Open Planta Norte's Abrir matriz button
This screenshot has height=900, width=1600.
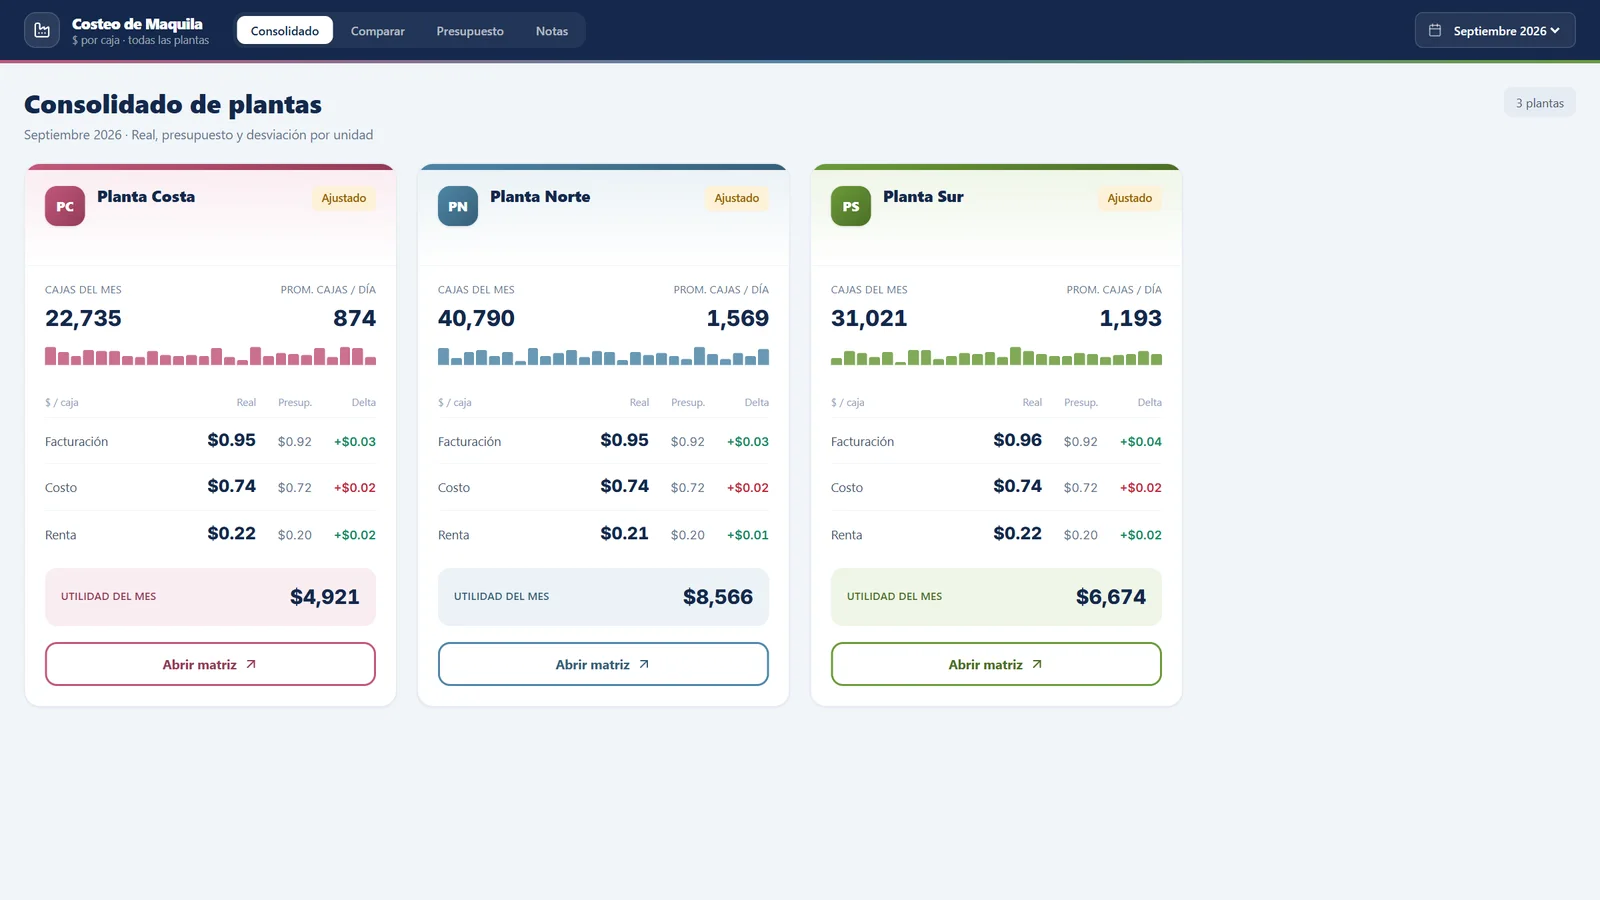603,664
